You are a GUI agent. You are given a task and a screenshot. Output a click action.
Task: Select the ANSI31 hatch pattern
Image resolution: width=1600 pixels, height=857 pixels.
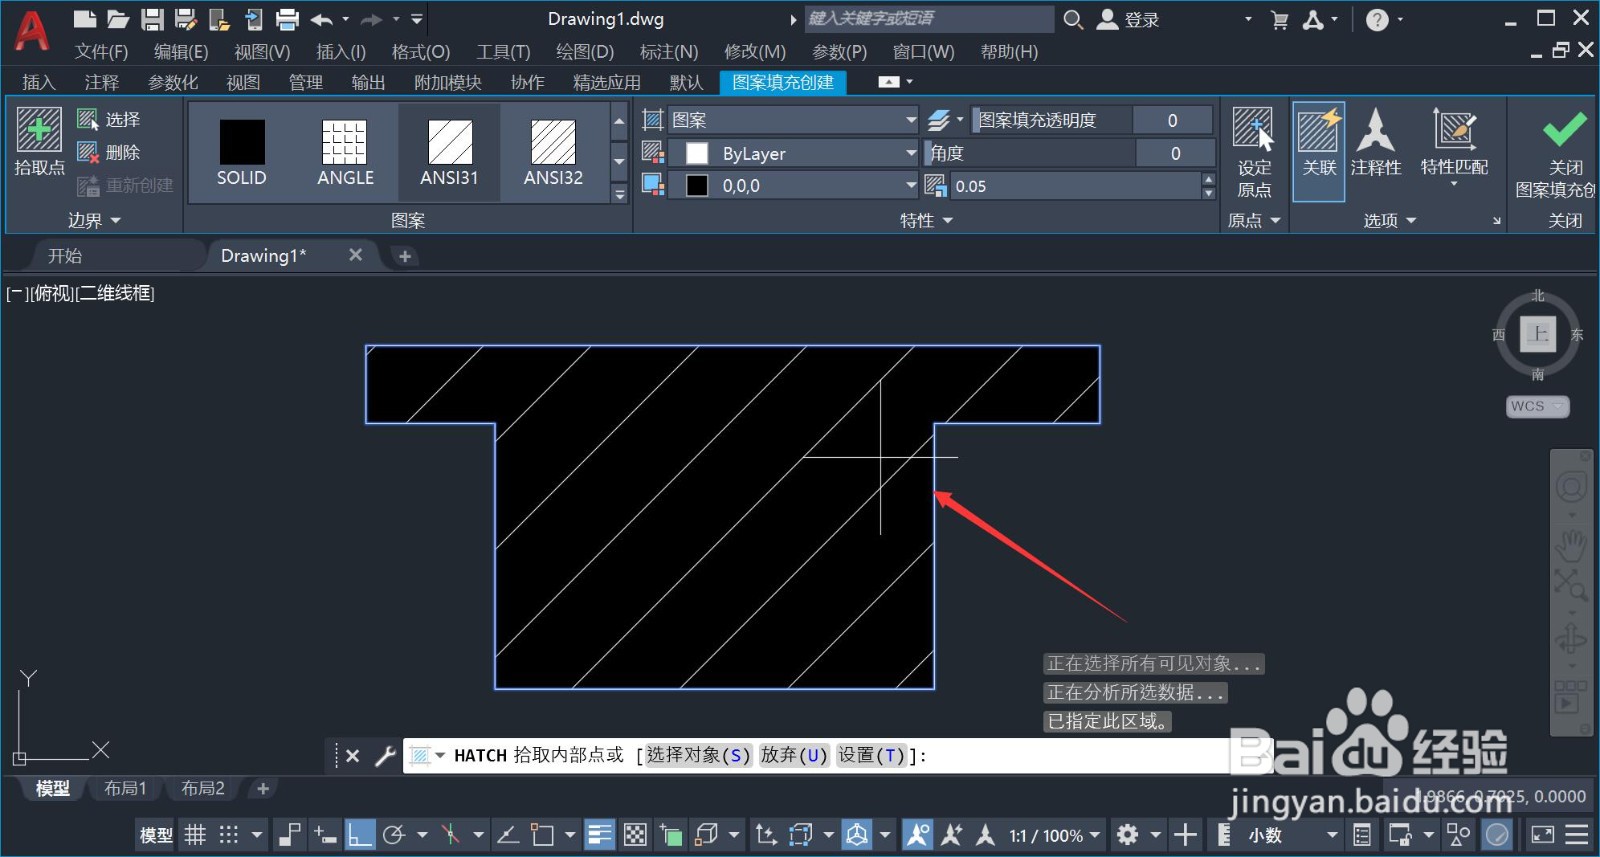point(449,152)
